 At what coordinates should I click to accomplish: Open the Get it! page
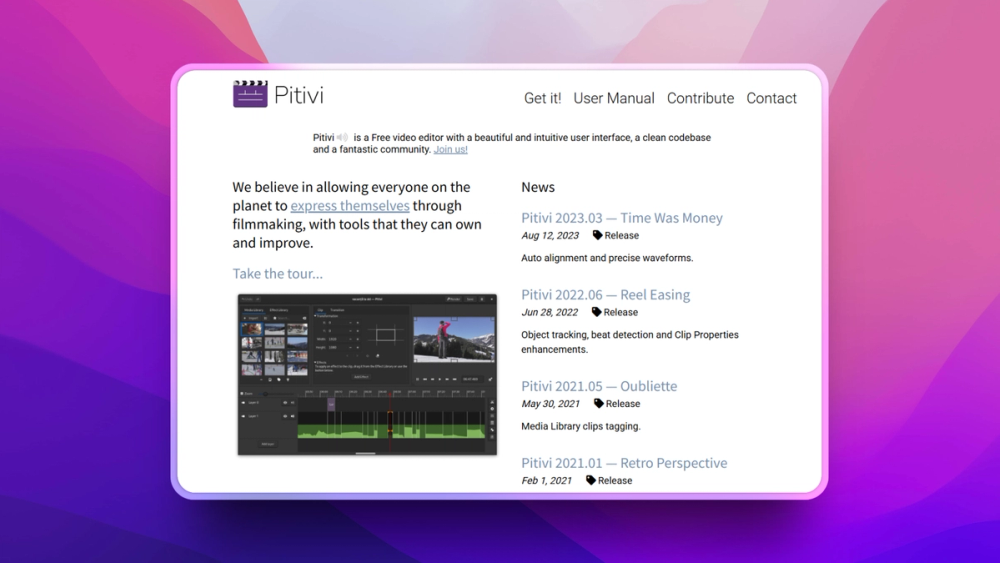[543, 98]
